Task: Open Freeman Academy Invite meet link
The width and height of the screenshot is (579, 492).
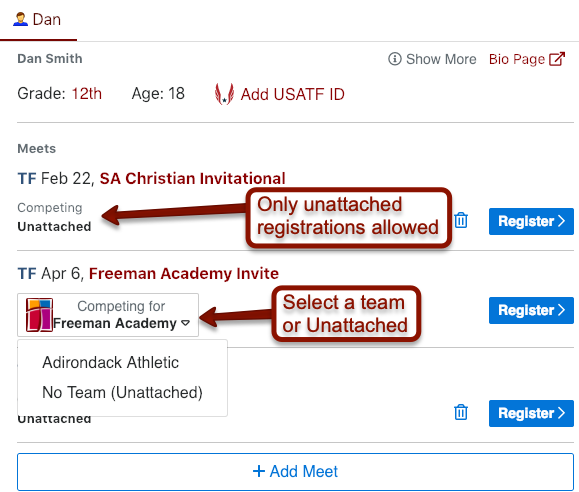Action: (x=184, y=274)
